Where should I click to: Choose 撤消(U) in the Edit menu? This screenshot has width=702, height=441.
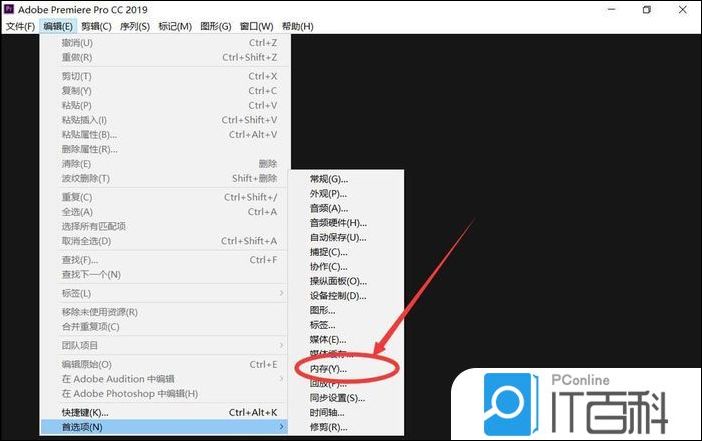pos(164,43)
